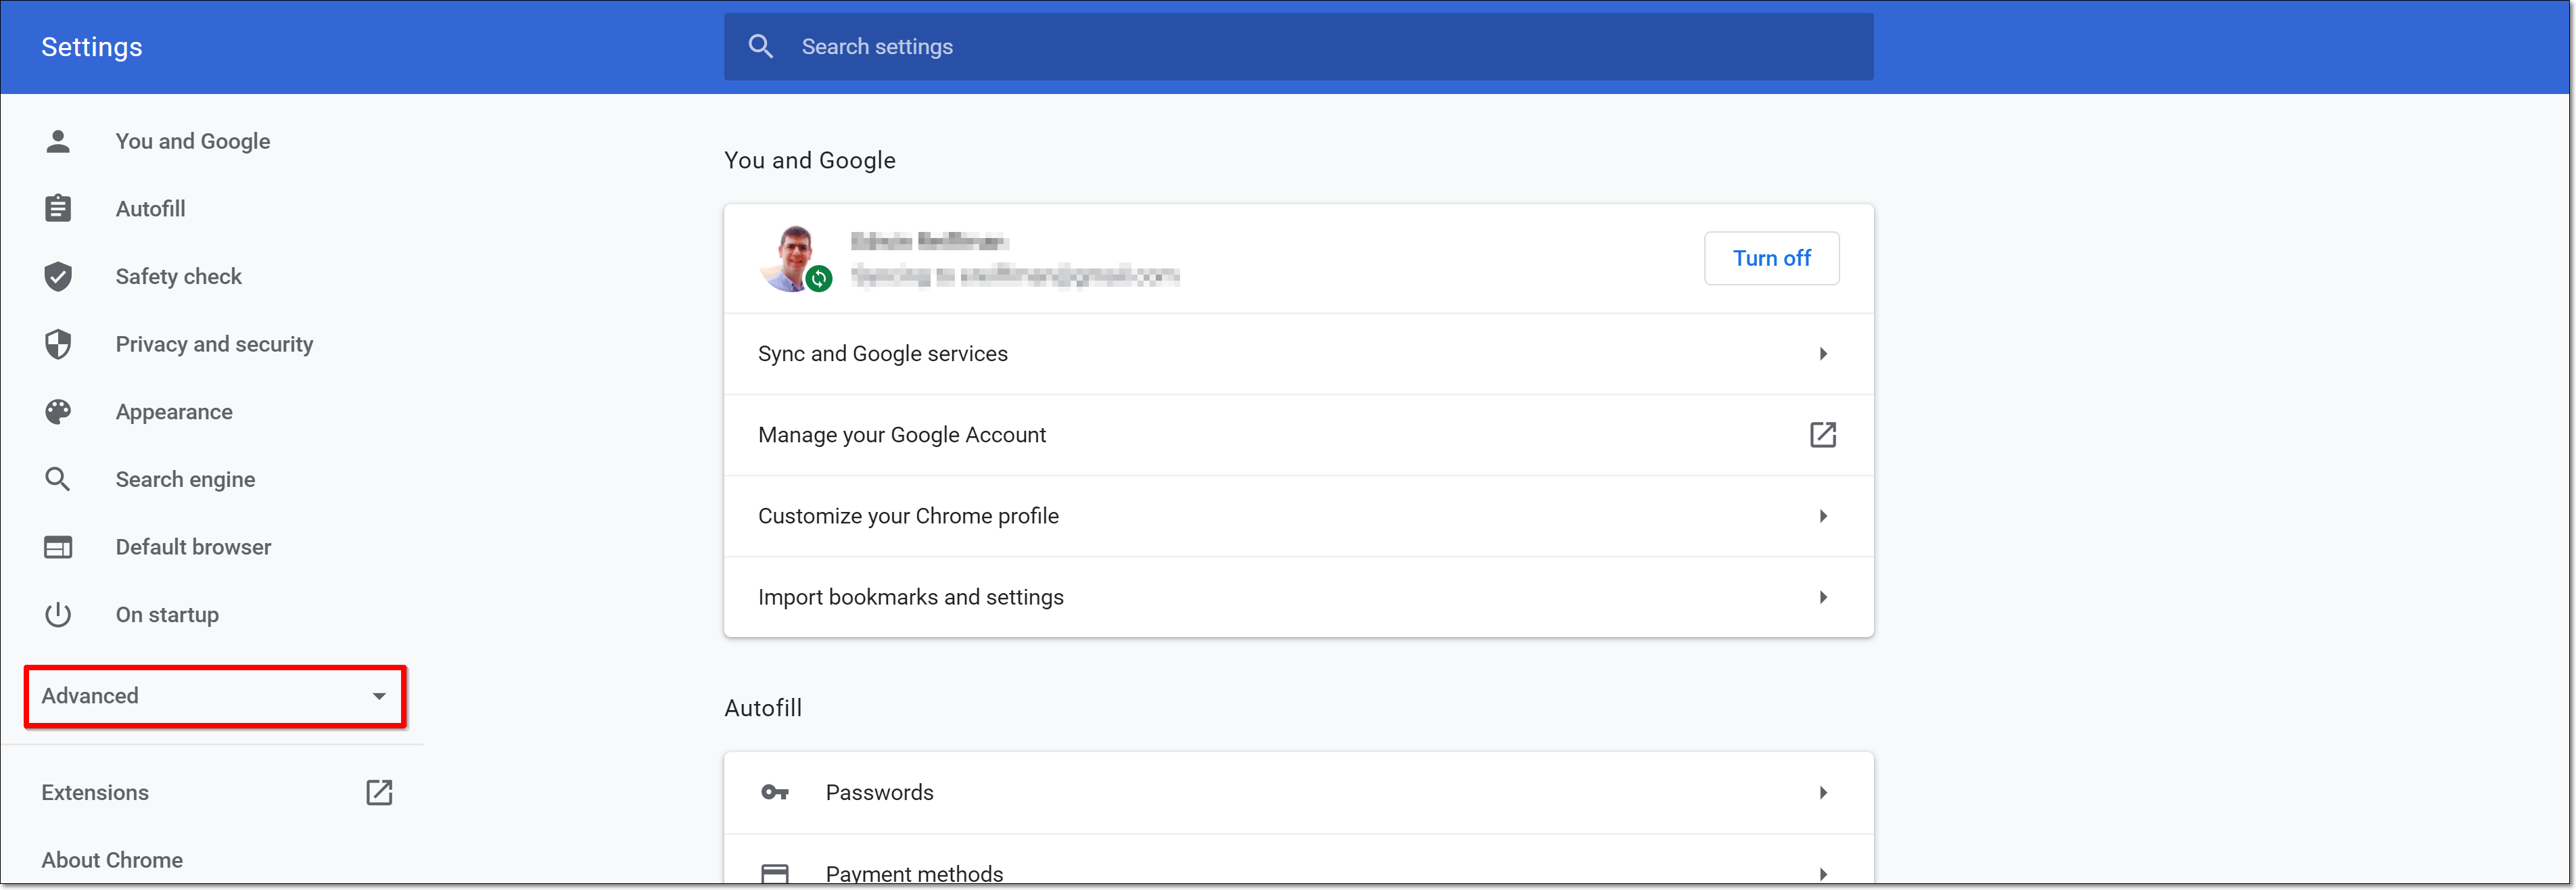
Task: Click the Autofill section heading
Action: 763,707
